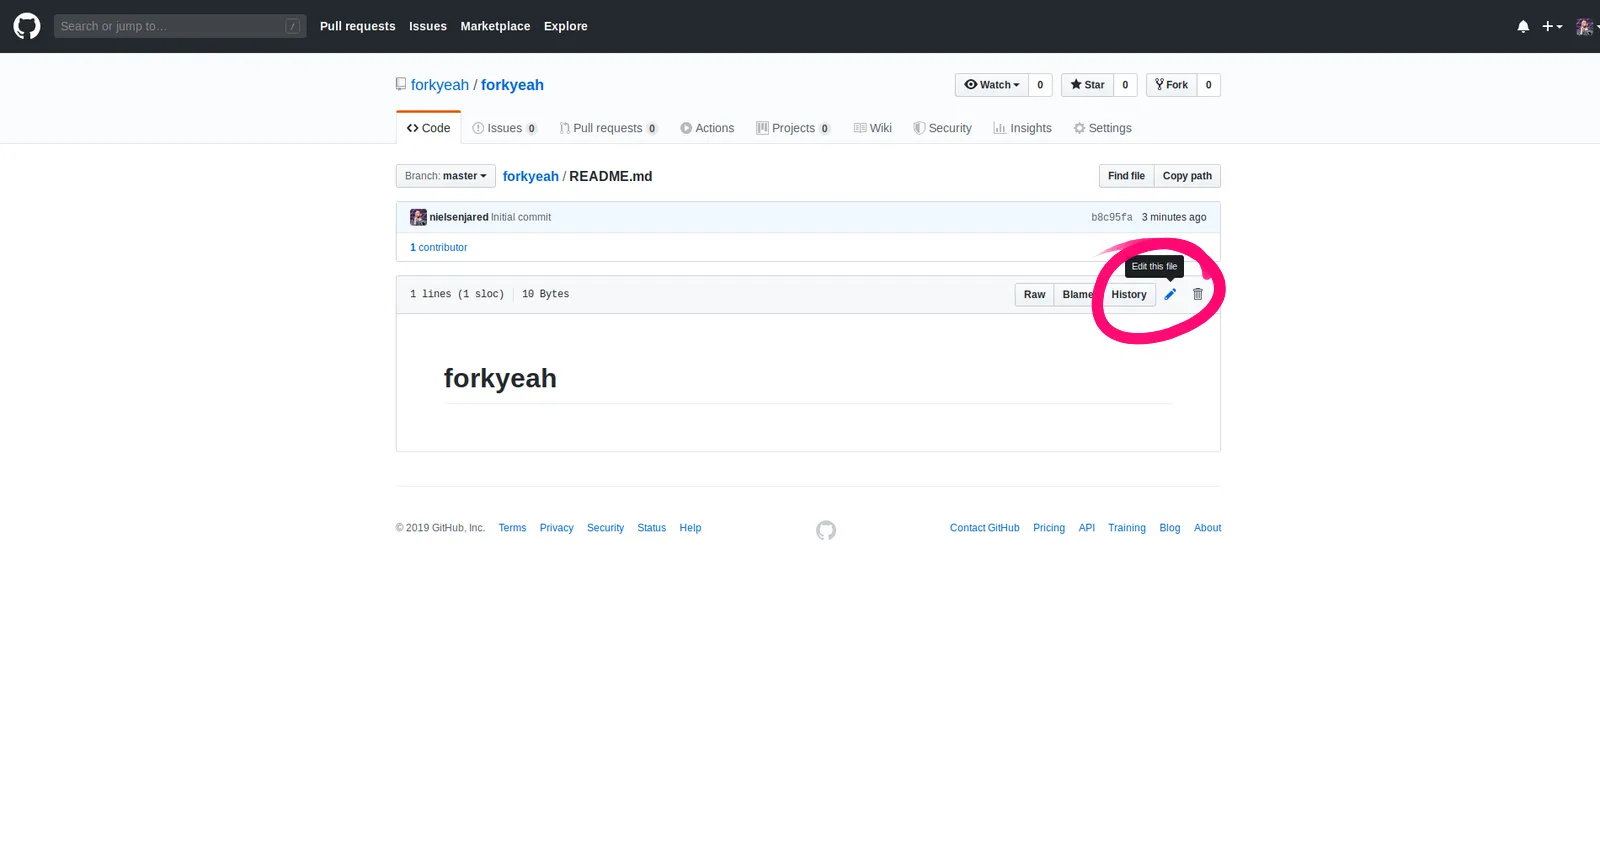Open the Help footer link

[x=690, y=528]
